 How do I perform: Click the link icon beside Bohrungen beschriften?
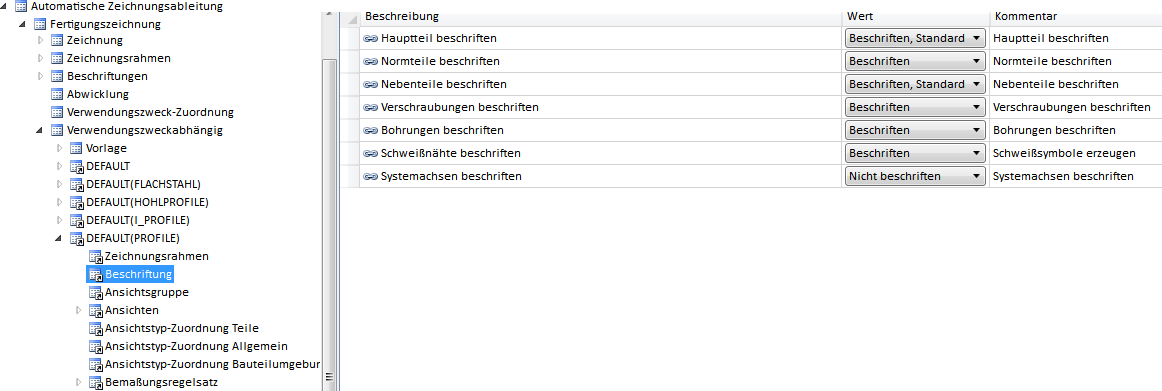(371, 130)
